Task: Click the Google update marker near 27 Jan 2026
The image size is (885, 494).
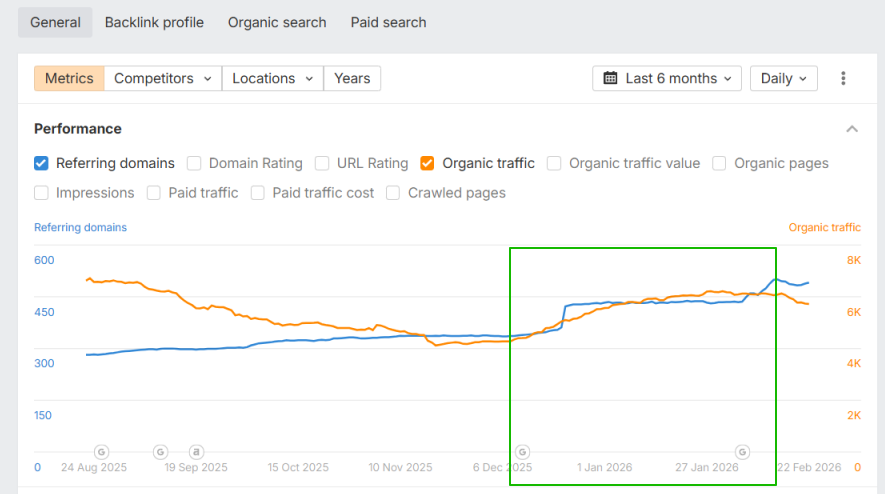Action: tap(743, 452)
